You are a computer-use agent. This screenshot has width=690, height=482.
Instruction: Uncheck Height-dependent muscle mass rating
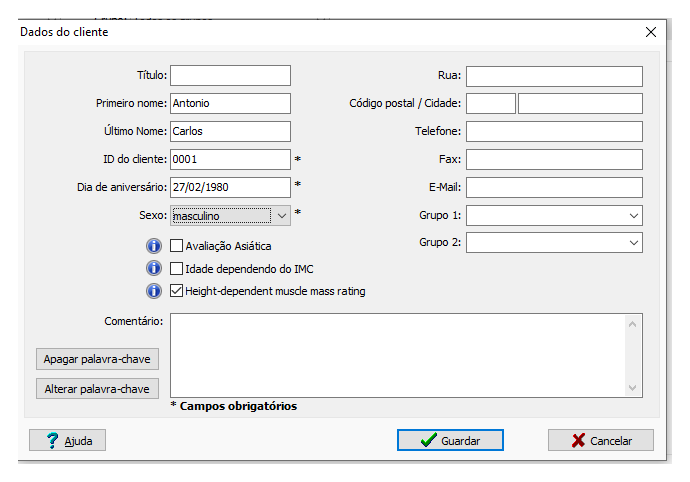tap(176, 291)
